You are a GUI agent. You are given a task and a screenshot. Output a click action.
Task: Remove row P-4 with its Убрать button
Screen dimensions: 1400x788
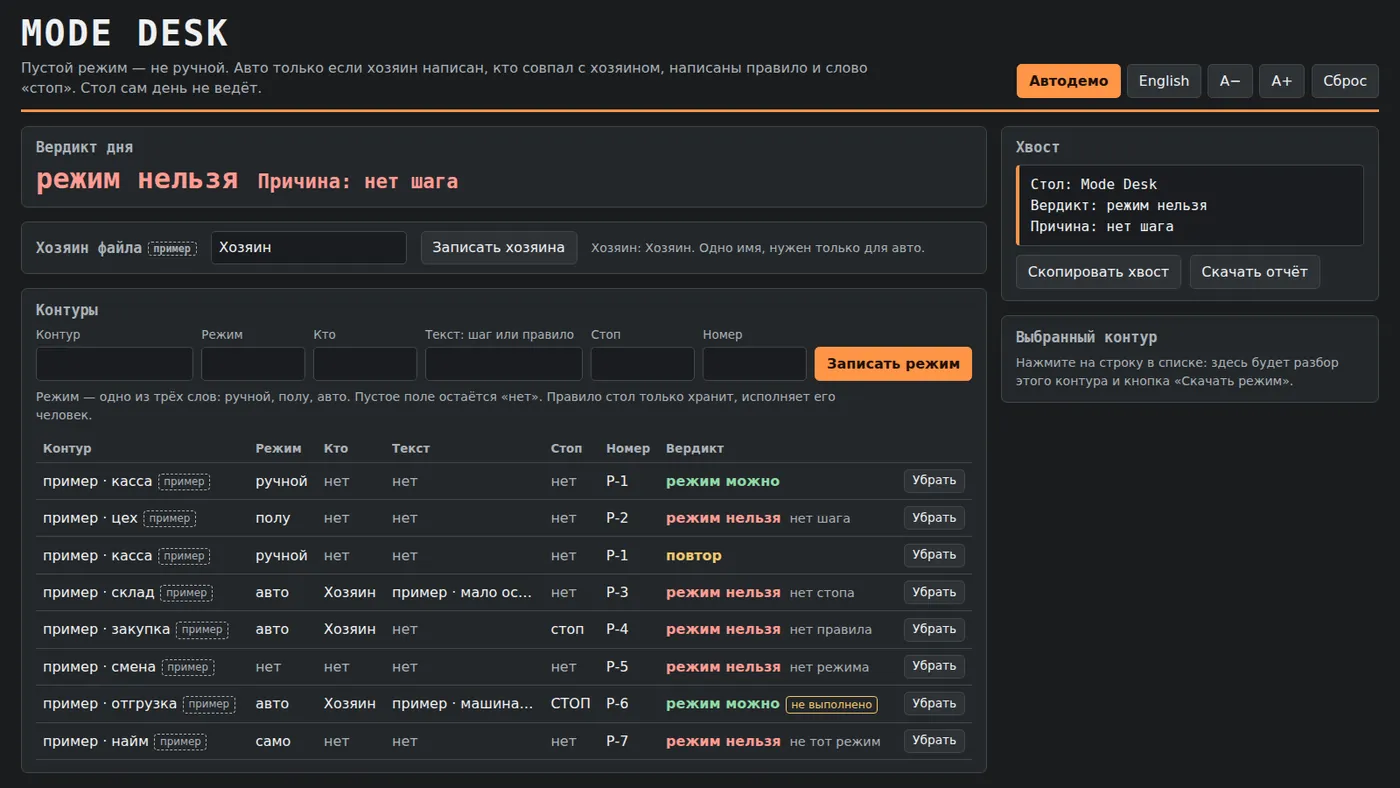click(934, 629)
